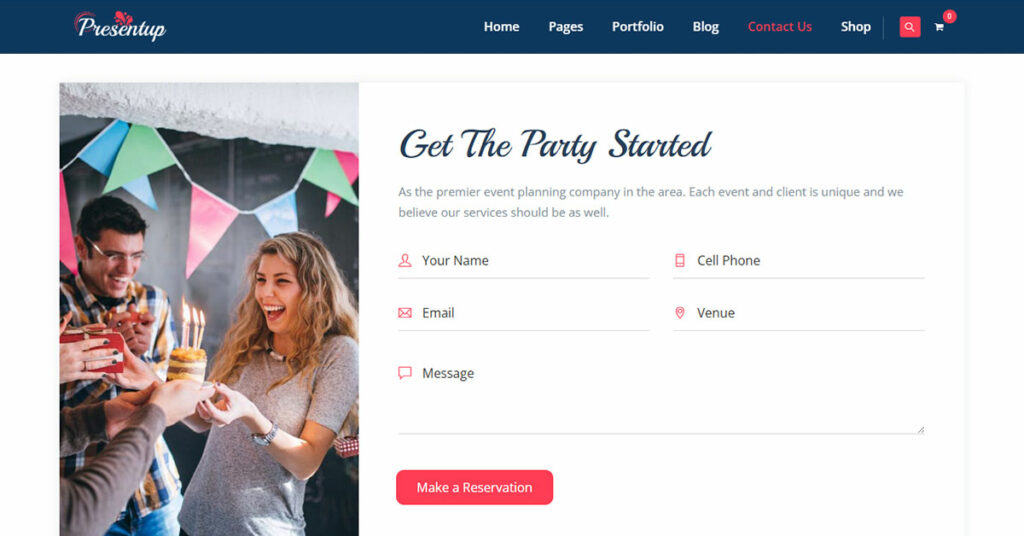Viewport: 1024px width, 536px height.
Task: Click the envelope icon beside Email
Action: 405,313
